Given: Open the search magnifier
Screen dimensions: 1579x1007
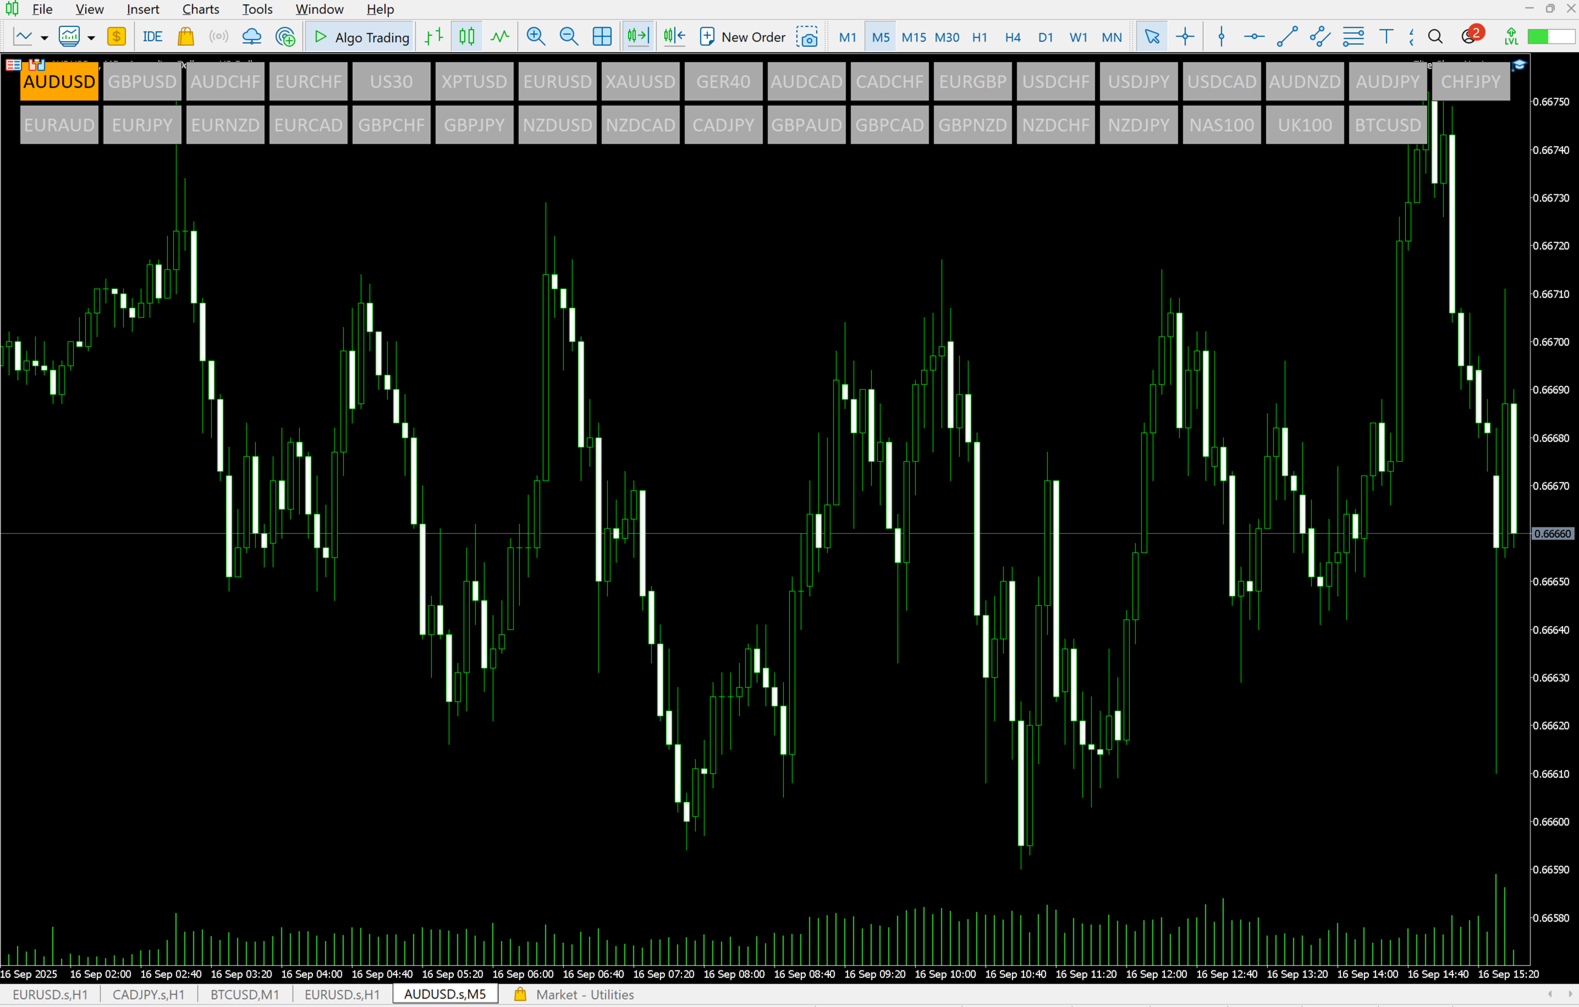Looking at the screenshot, I should point(1436,37).
